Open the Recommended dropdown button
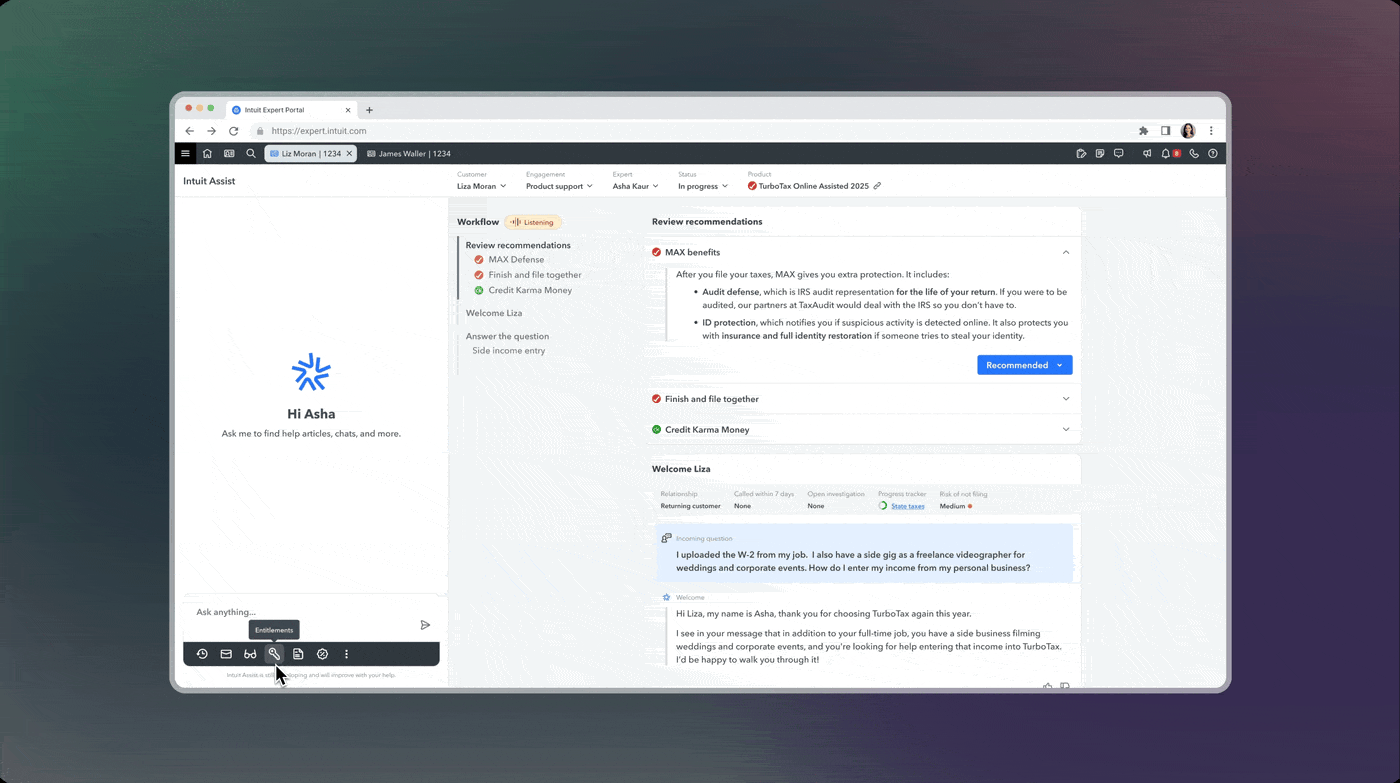 click(x=1025, y=365)
